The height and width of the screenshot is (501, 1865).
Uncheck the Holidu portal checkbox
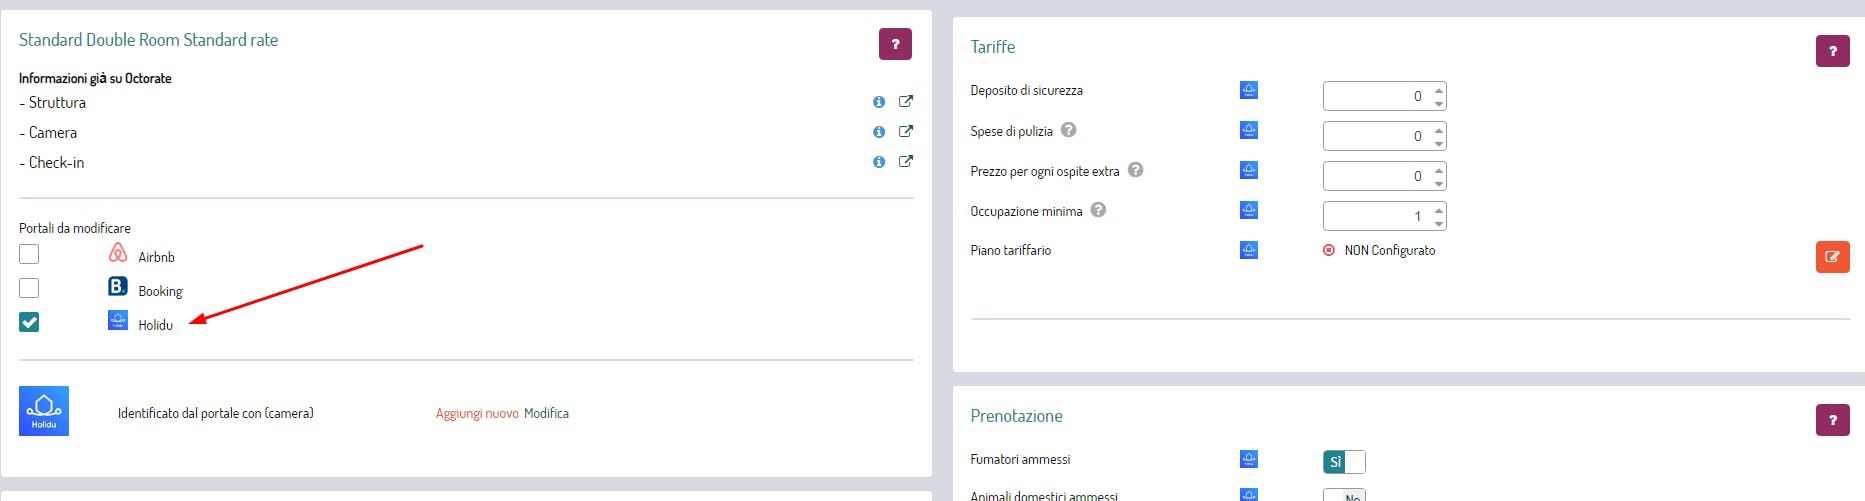29,322
